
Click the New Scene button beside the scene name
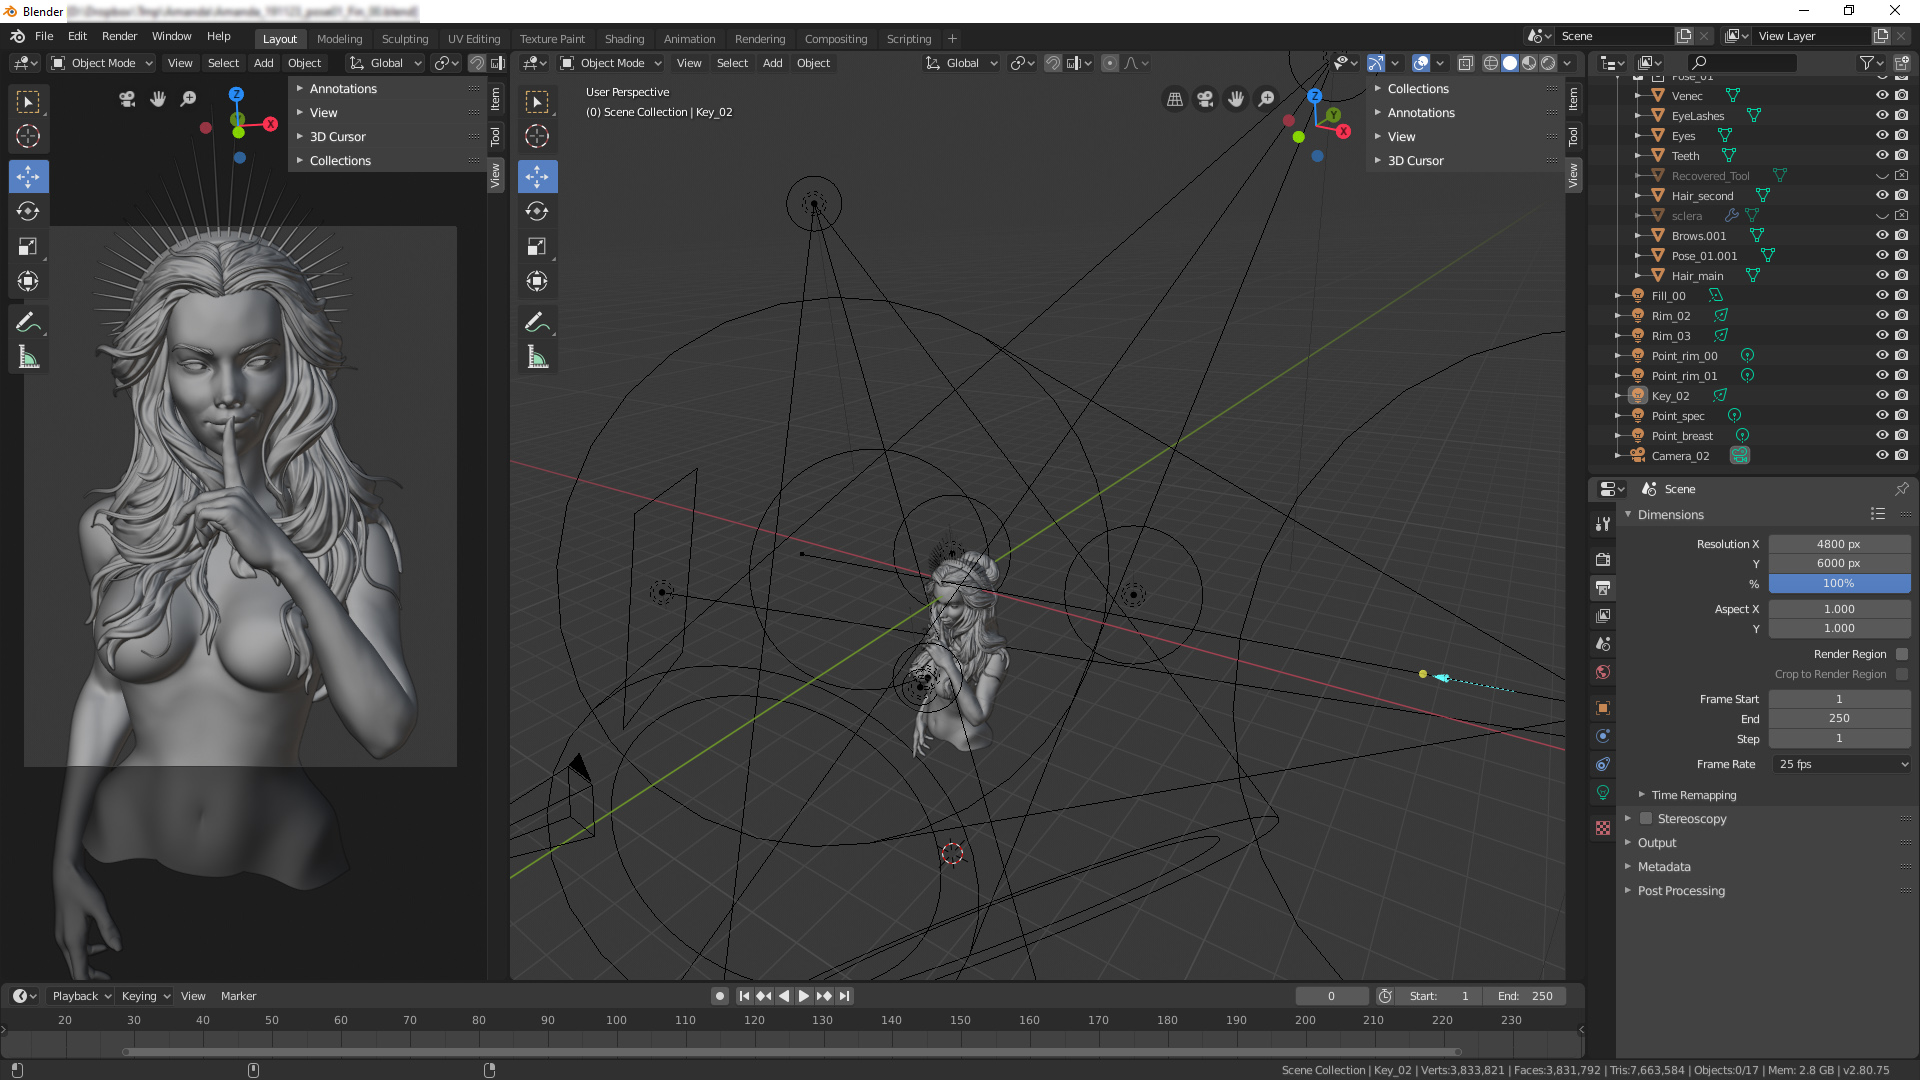pyautogui.click(x=1684, y=35)
